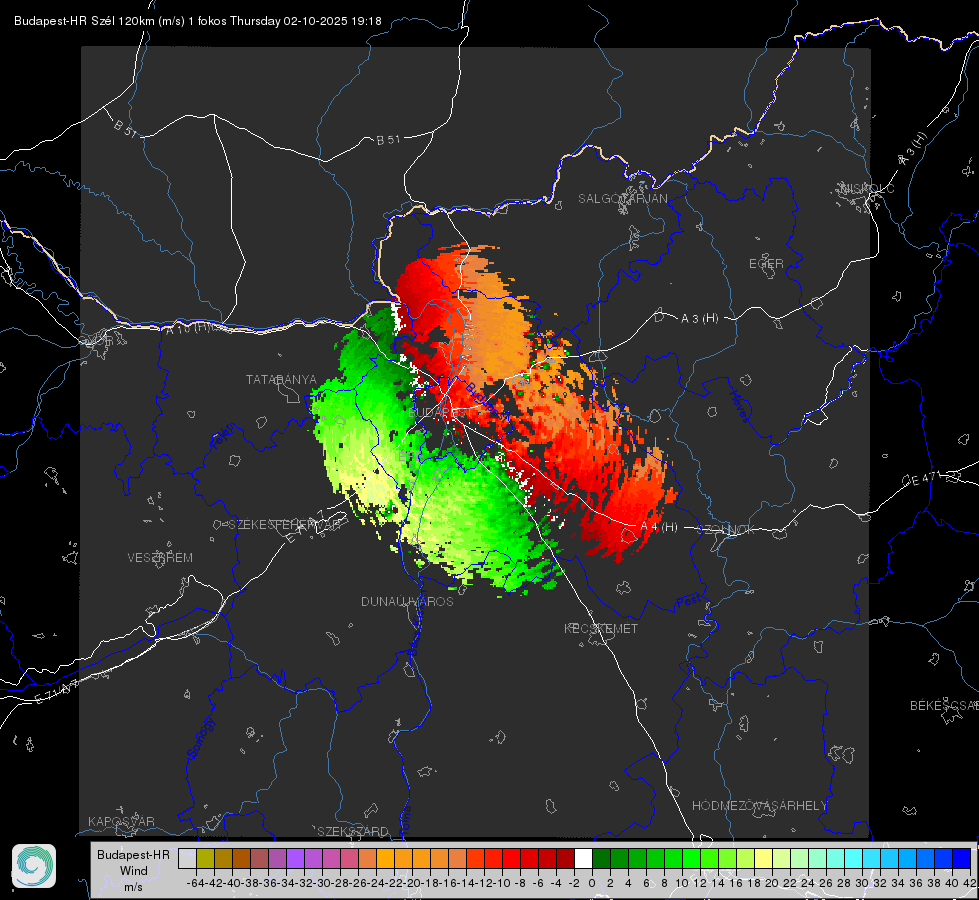Click the 'A 4 (H)' road label
This screenshot has height=900, width=979.
(659, 527)
